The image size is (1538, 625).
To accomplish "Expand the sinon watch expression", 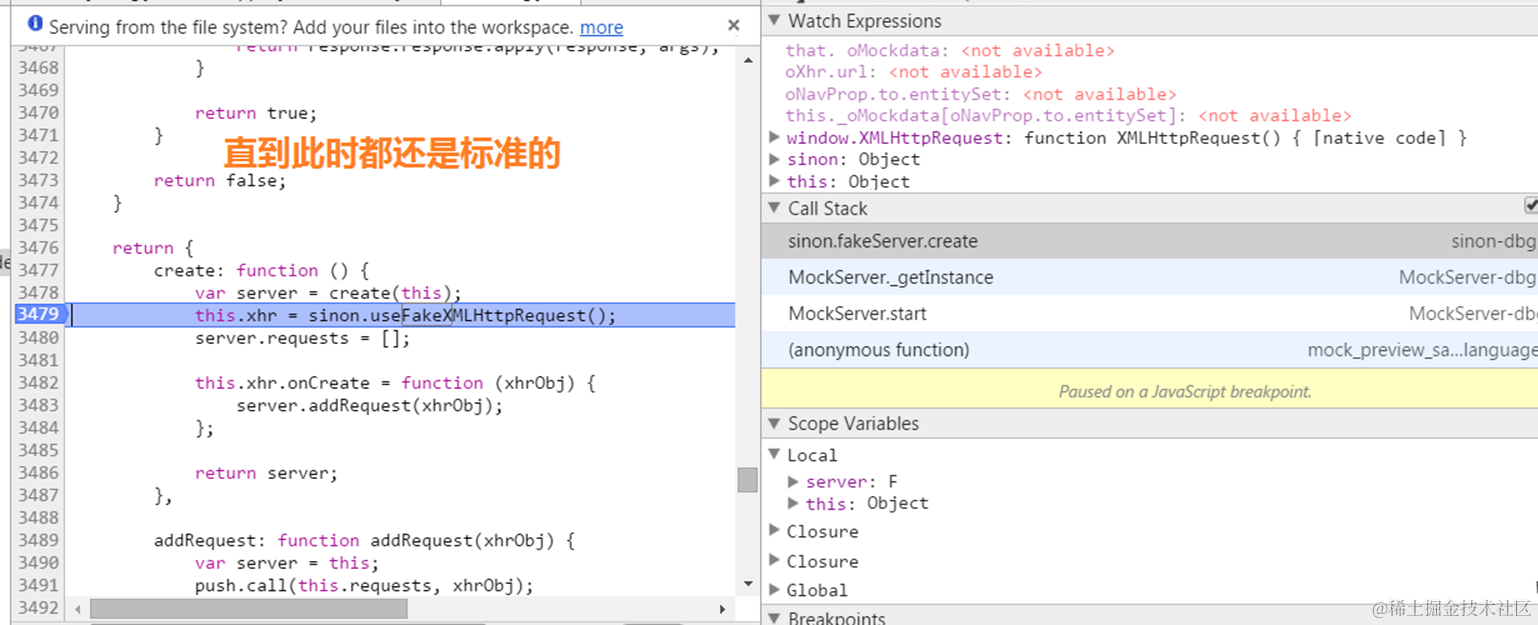I will [x=775, y=159].
